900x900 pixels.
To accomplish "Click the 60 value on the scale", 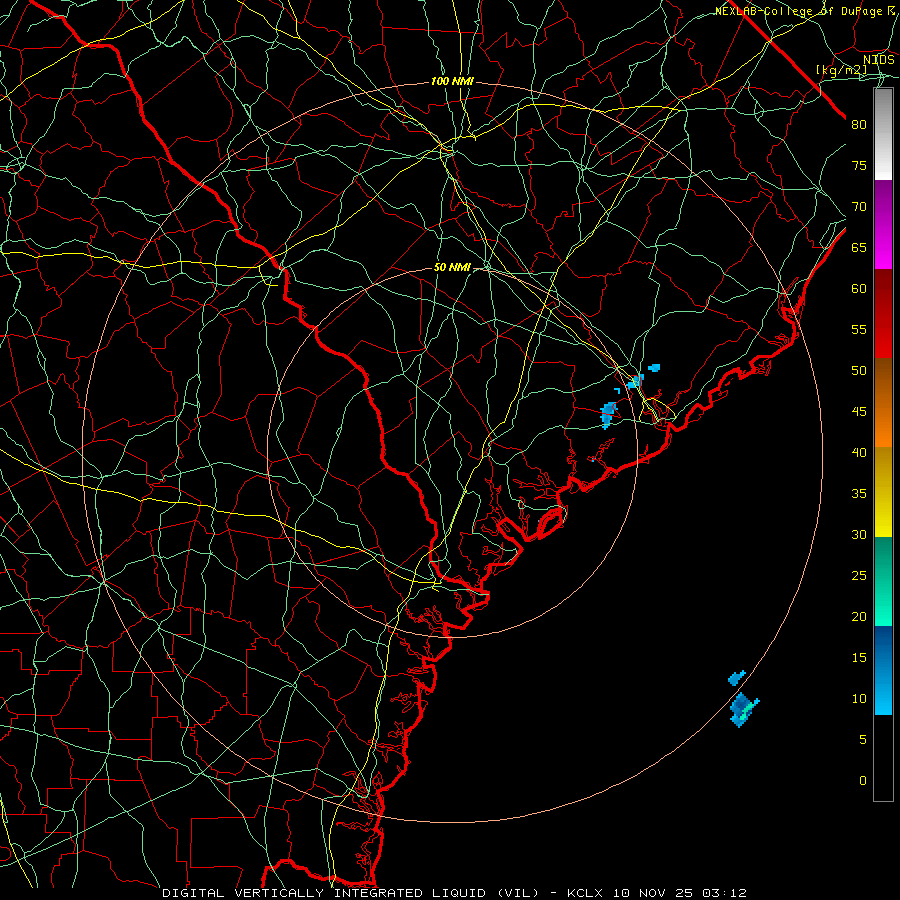I will coord(859,289).
